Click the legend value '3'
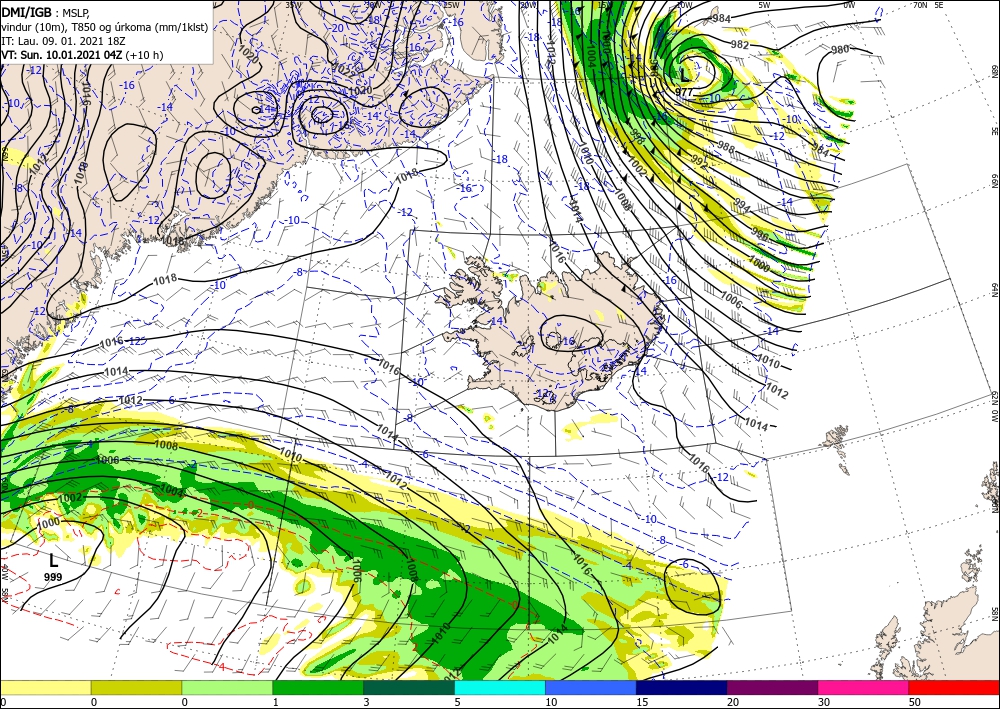The width and height of the screenshot is (1000, 709). [x=367, y=702]
